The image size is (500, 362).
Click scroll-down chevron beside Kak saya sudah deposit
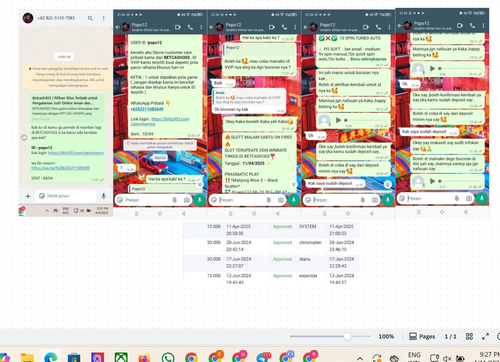(x=388, y=184)
